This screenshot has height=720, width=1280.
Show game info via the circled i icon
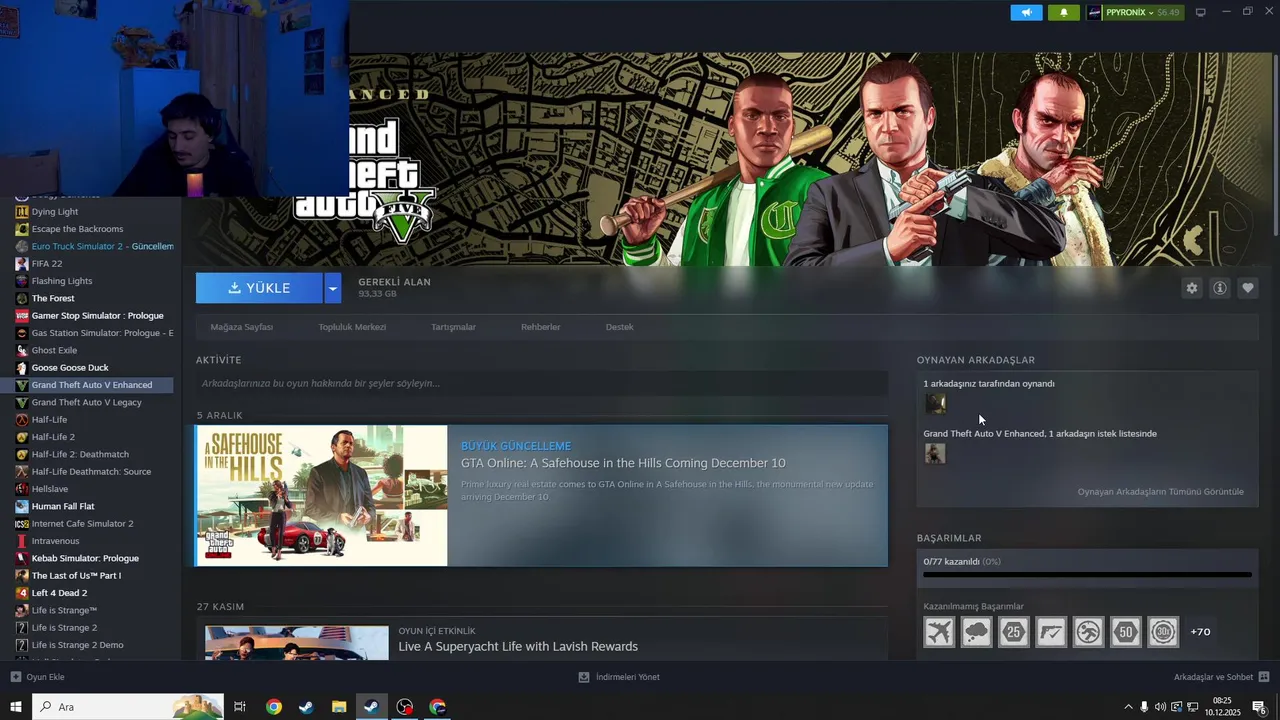click(1220, 288)
